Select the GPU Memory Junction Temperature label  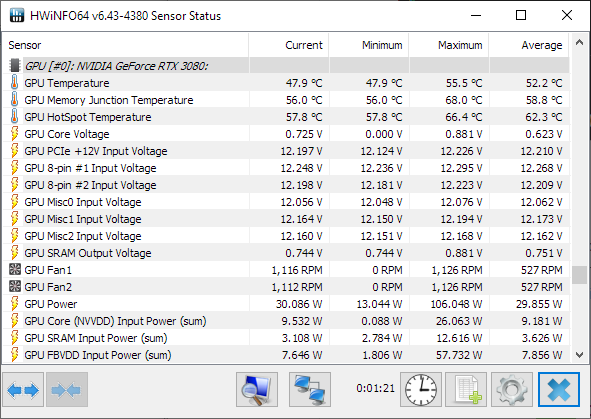pyautogui.click(x=109, y=100)
